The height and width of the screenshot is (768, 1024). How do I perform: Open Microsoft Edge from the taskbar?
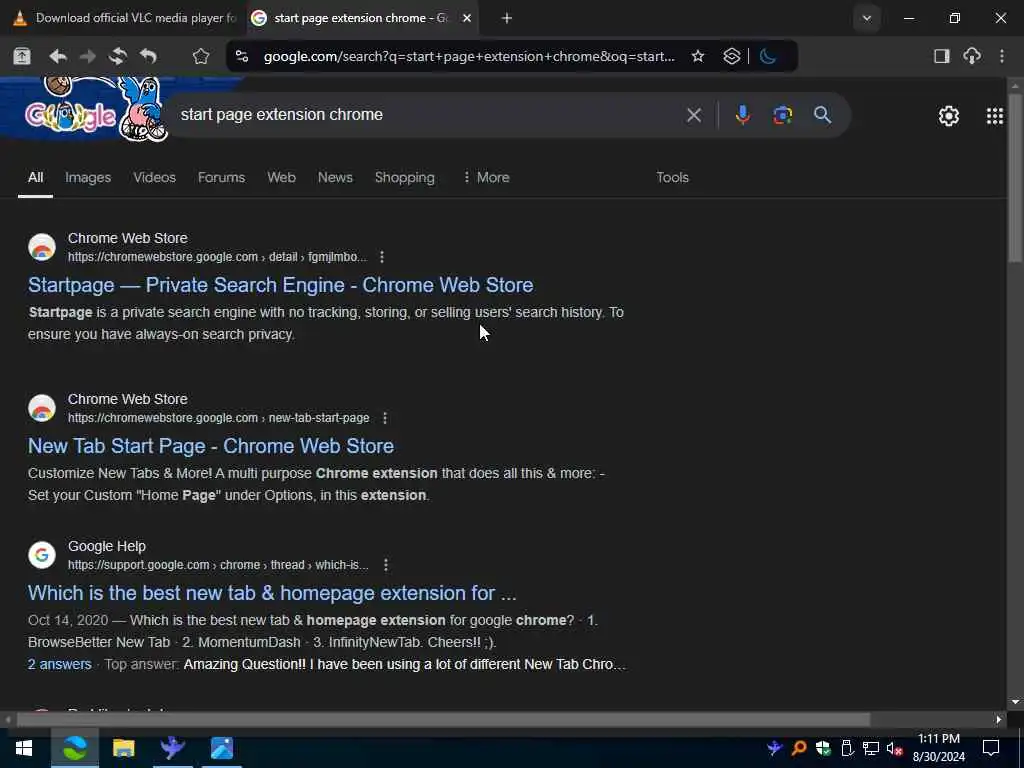point(74,748)
